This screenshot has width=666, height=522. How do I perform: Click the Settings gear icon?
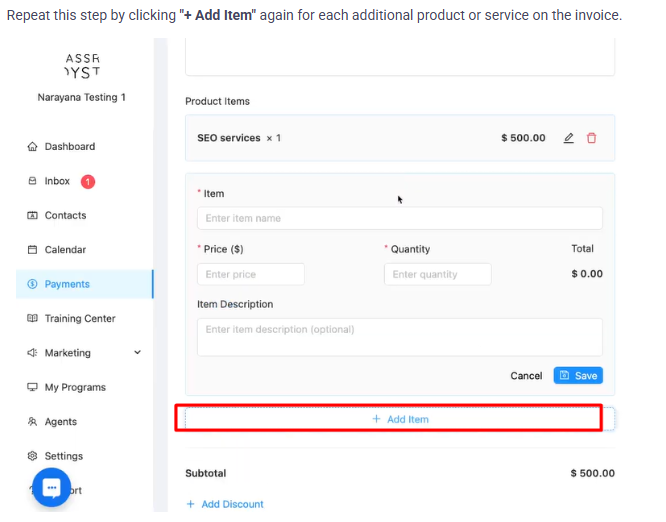[33, 456]
